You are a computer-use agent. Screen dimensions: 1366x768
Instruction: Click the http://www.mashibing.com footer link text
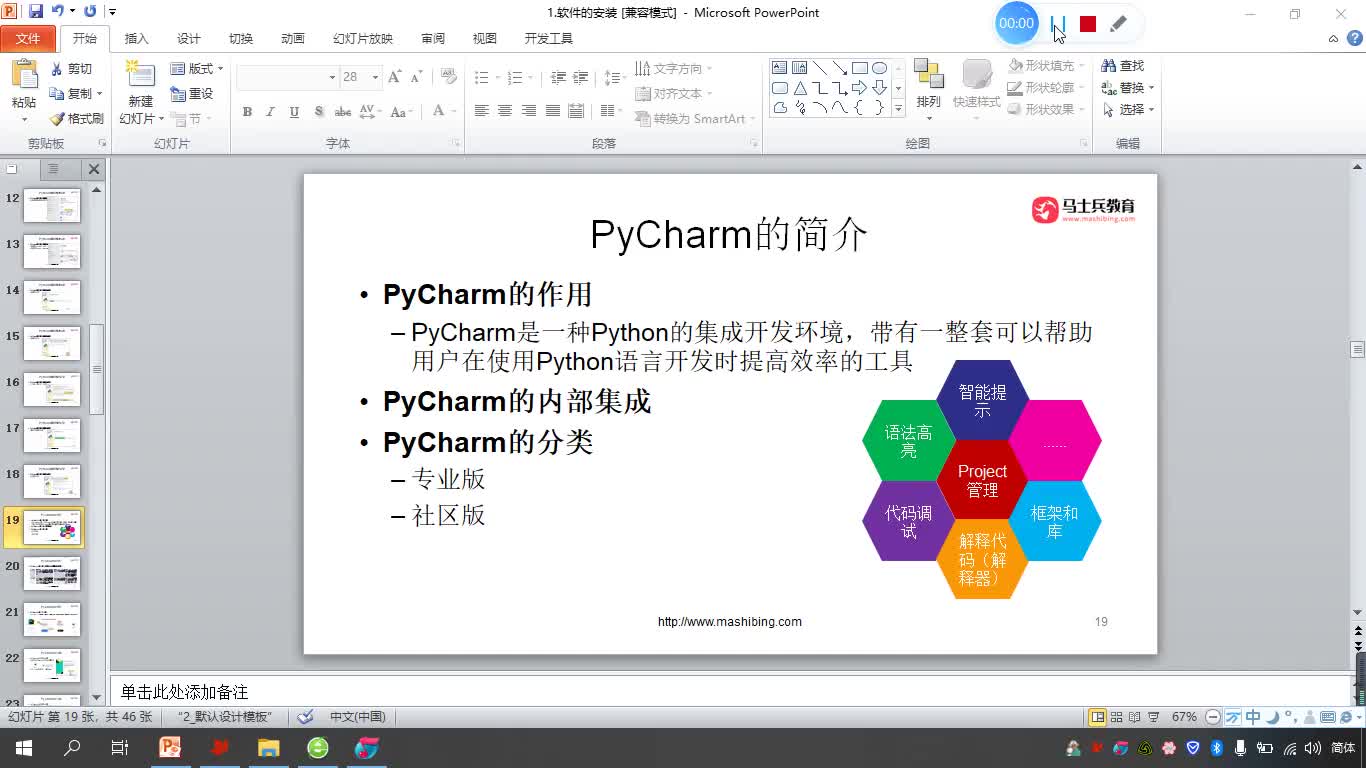[730, 622]
